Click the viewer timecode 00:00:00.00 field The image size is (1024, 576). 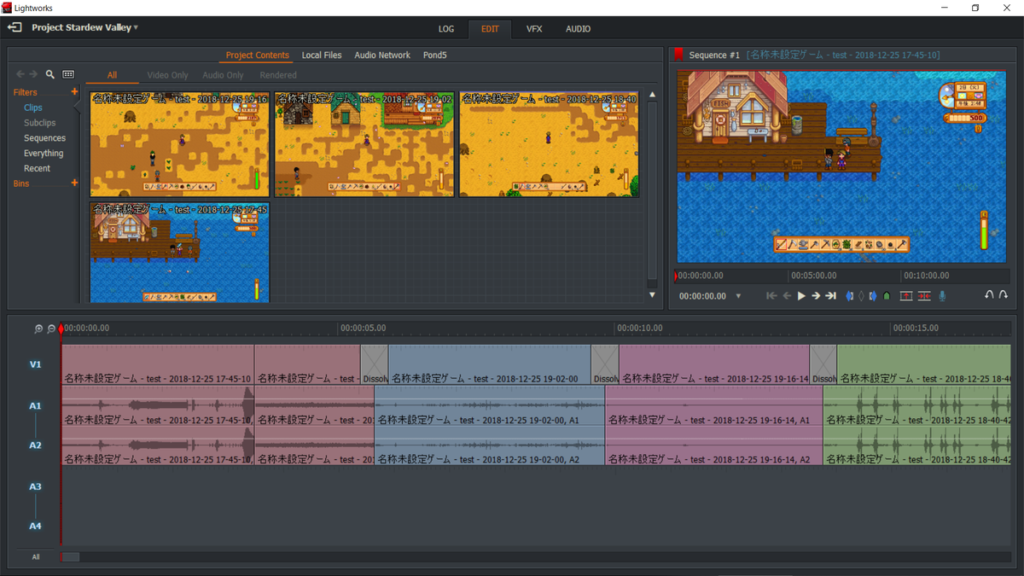tap(703, 296)
